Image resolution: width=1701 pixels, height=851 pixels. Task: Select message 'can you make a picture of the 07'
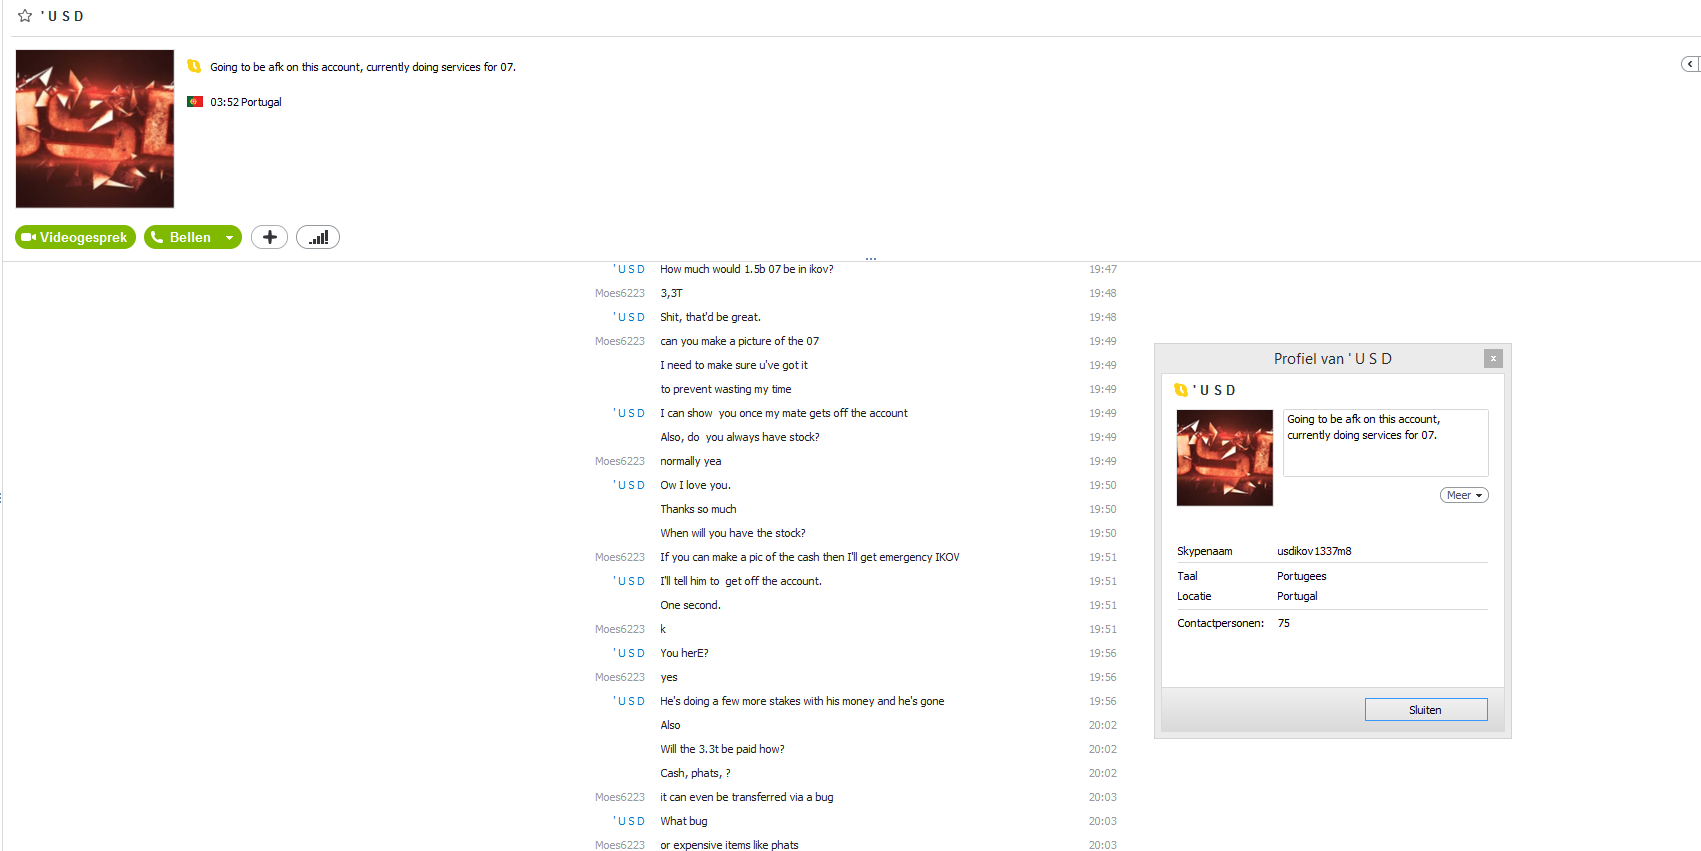pos(740,341)
